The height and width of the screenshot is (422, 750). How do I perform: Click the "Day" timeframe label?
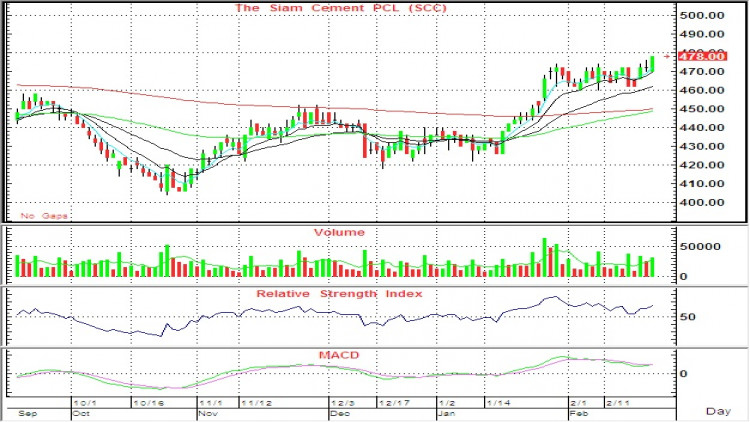coord(718,411)
